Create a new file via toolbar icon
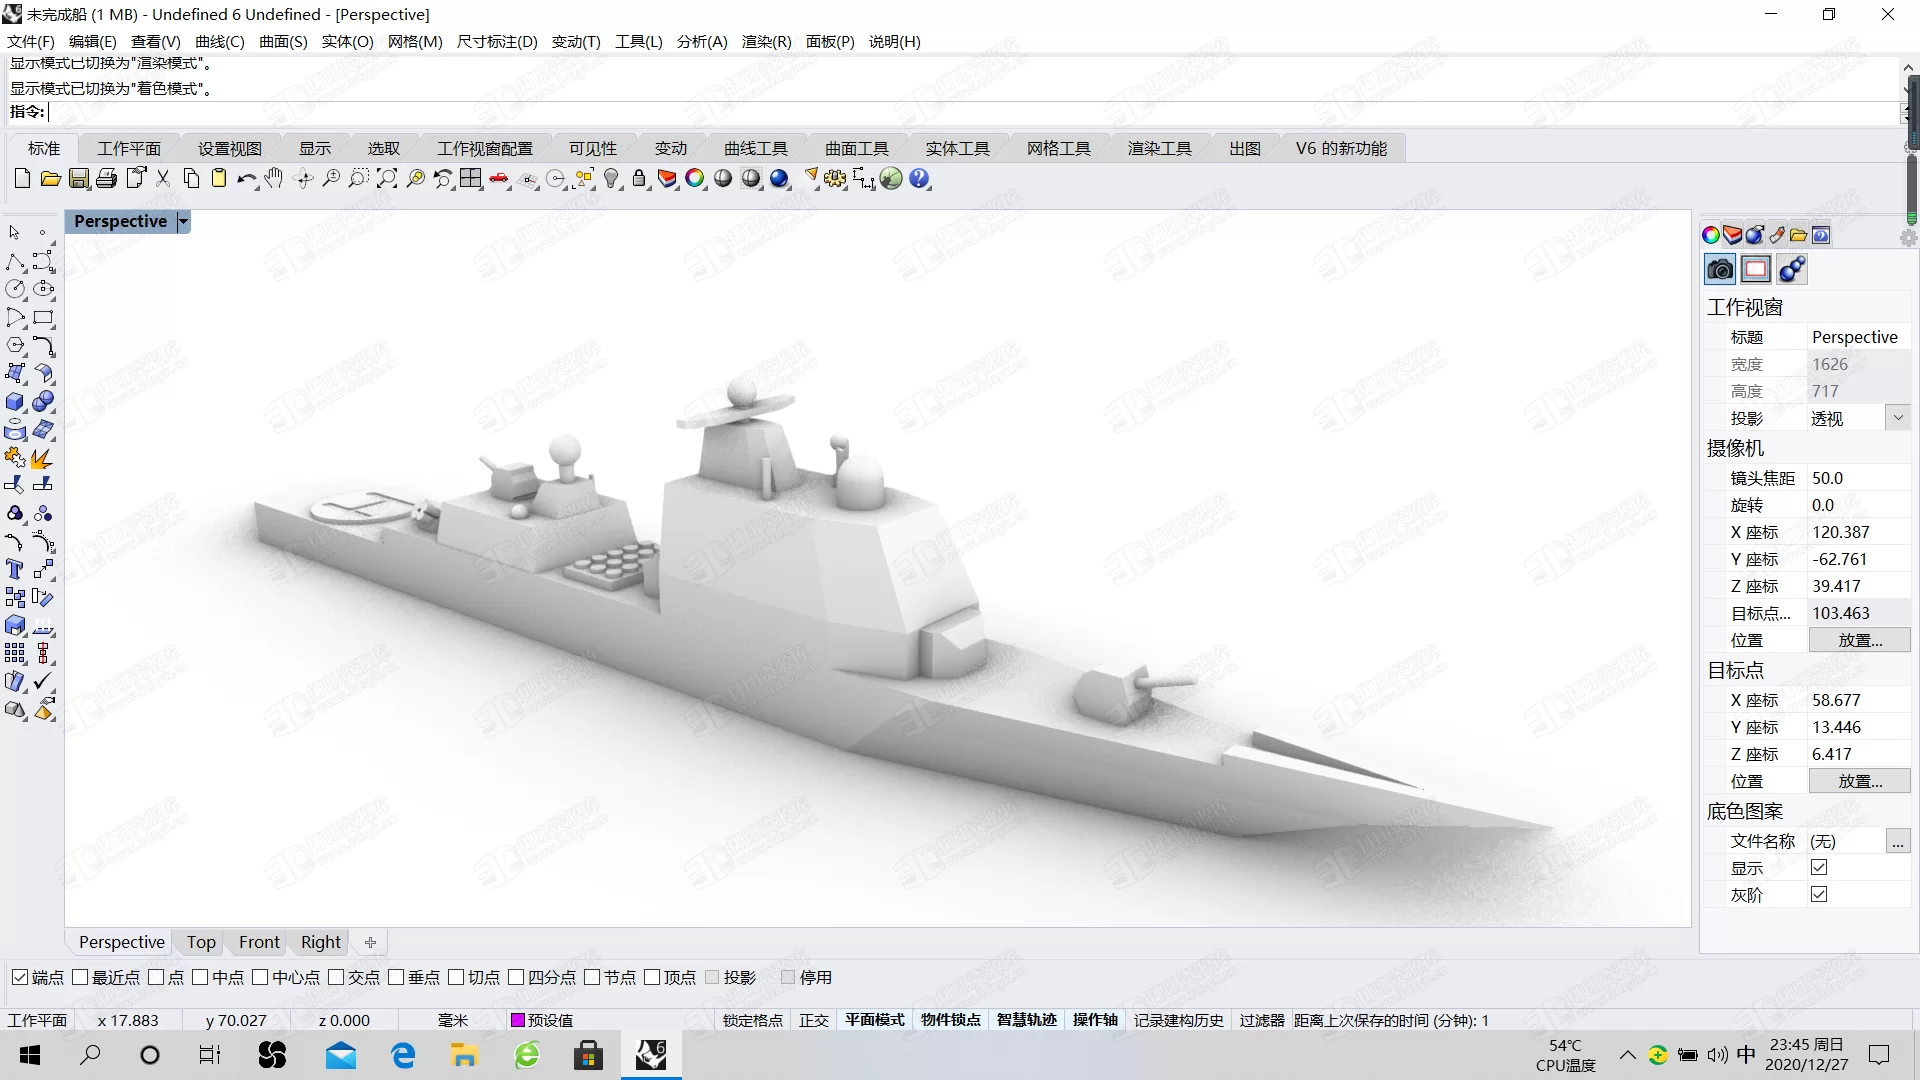This screenshot has width=1920, height=1080. 22,179
